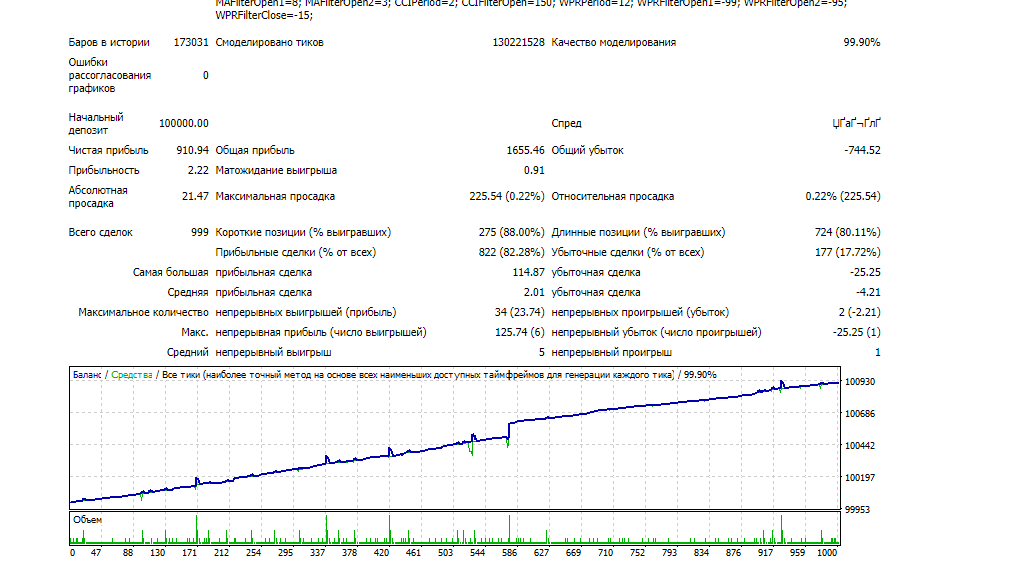Select consecutive losses value '2 (-2.21)'
This screenshot has width=1026, height=567.
pos(860,313)
